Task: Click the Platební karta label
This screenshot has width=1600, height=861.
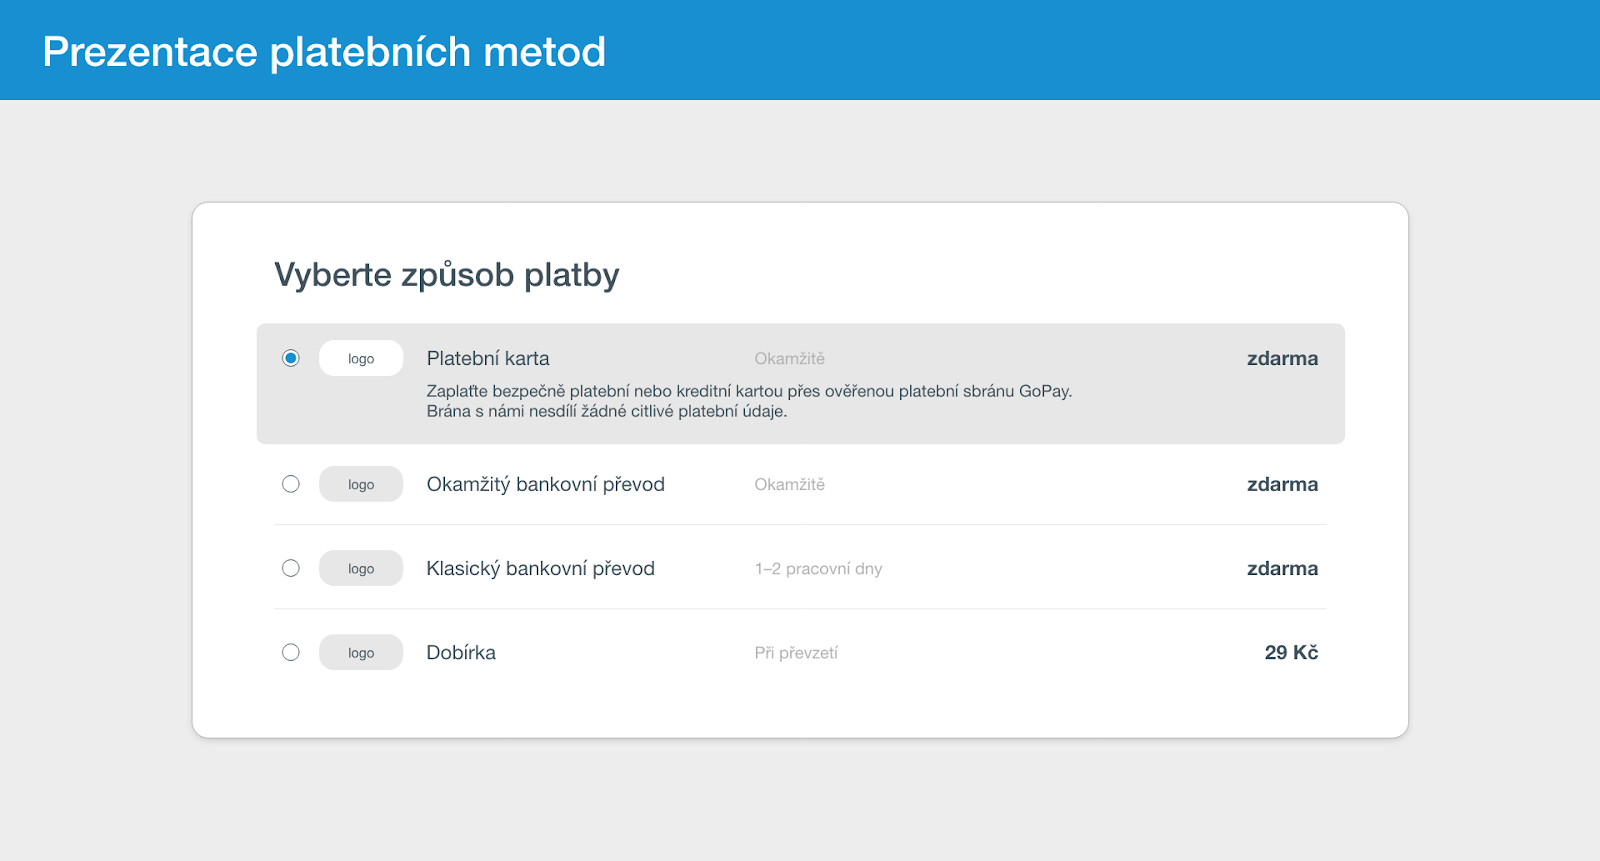Action: [488, 358]
